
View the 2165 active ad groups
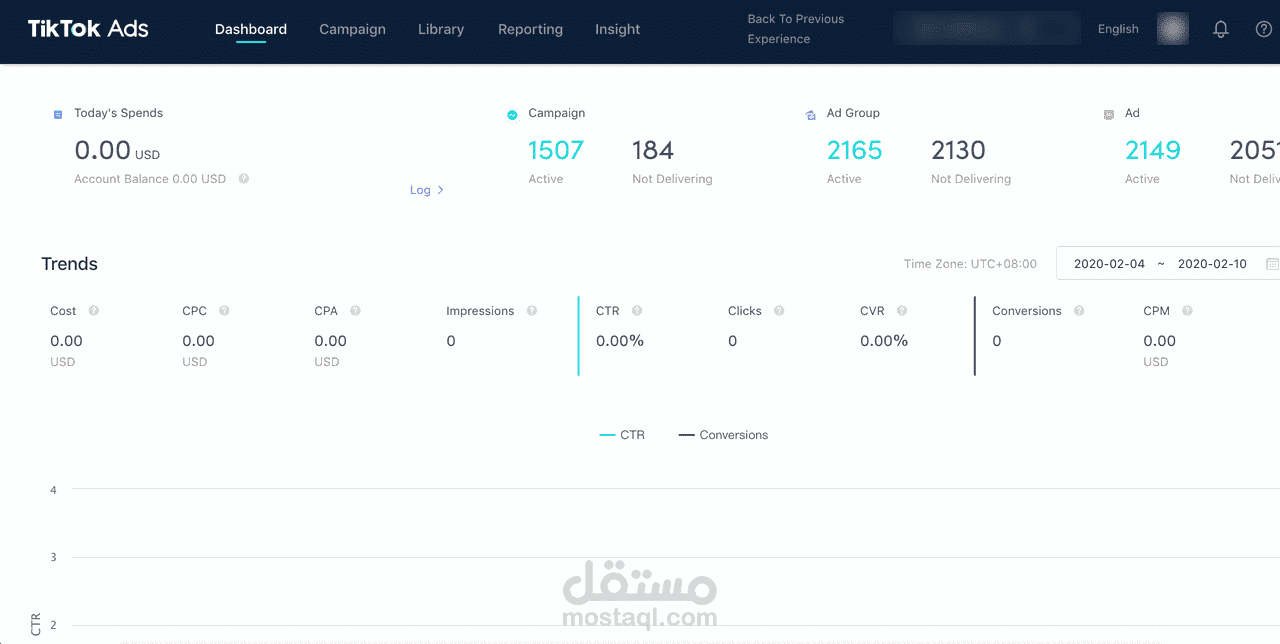point(854,150)
